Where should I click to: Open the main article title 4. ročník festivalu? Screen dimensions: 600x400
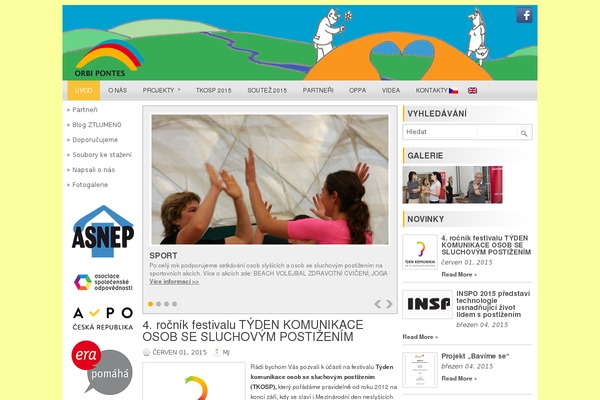[x=253, y=331]
